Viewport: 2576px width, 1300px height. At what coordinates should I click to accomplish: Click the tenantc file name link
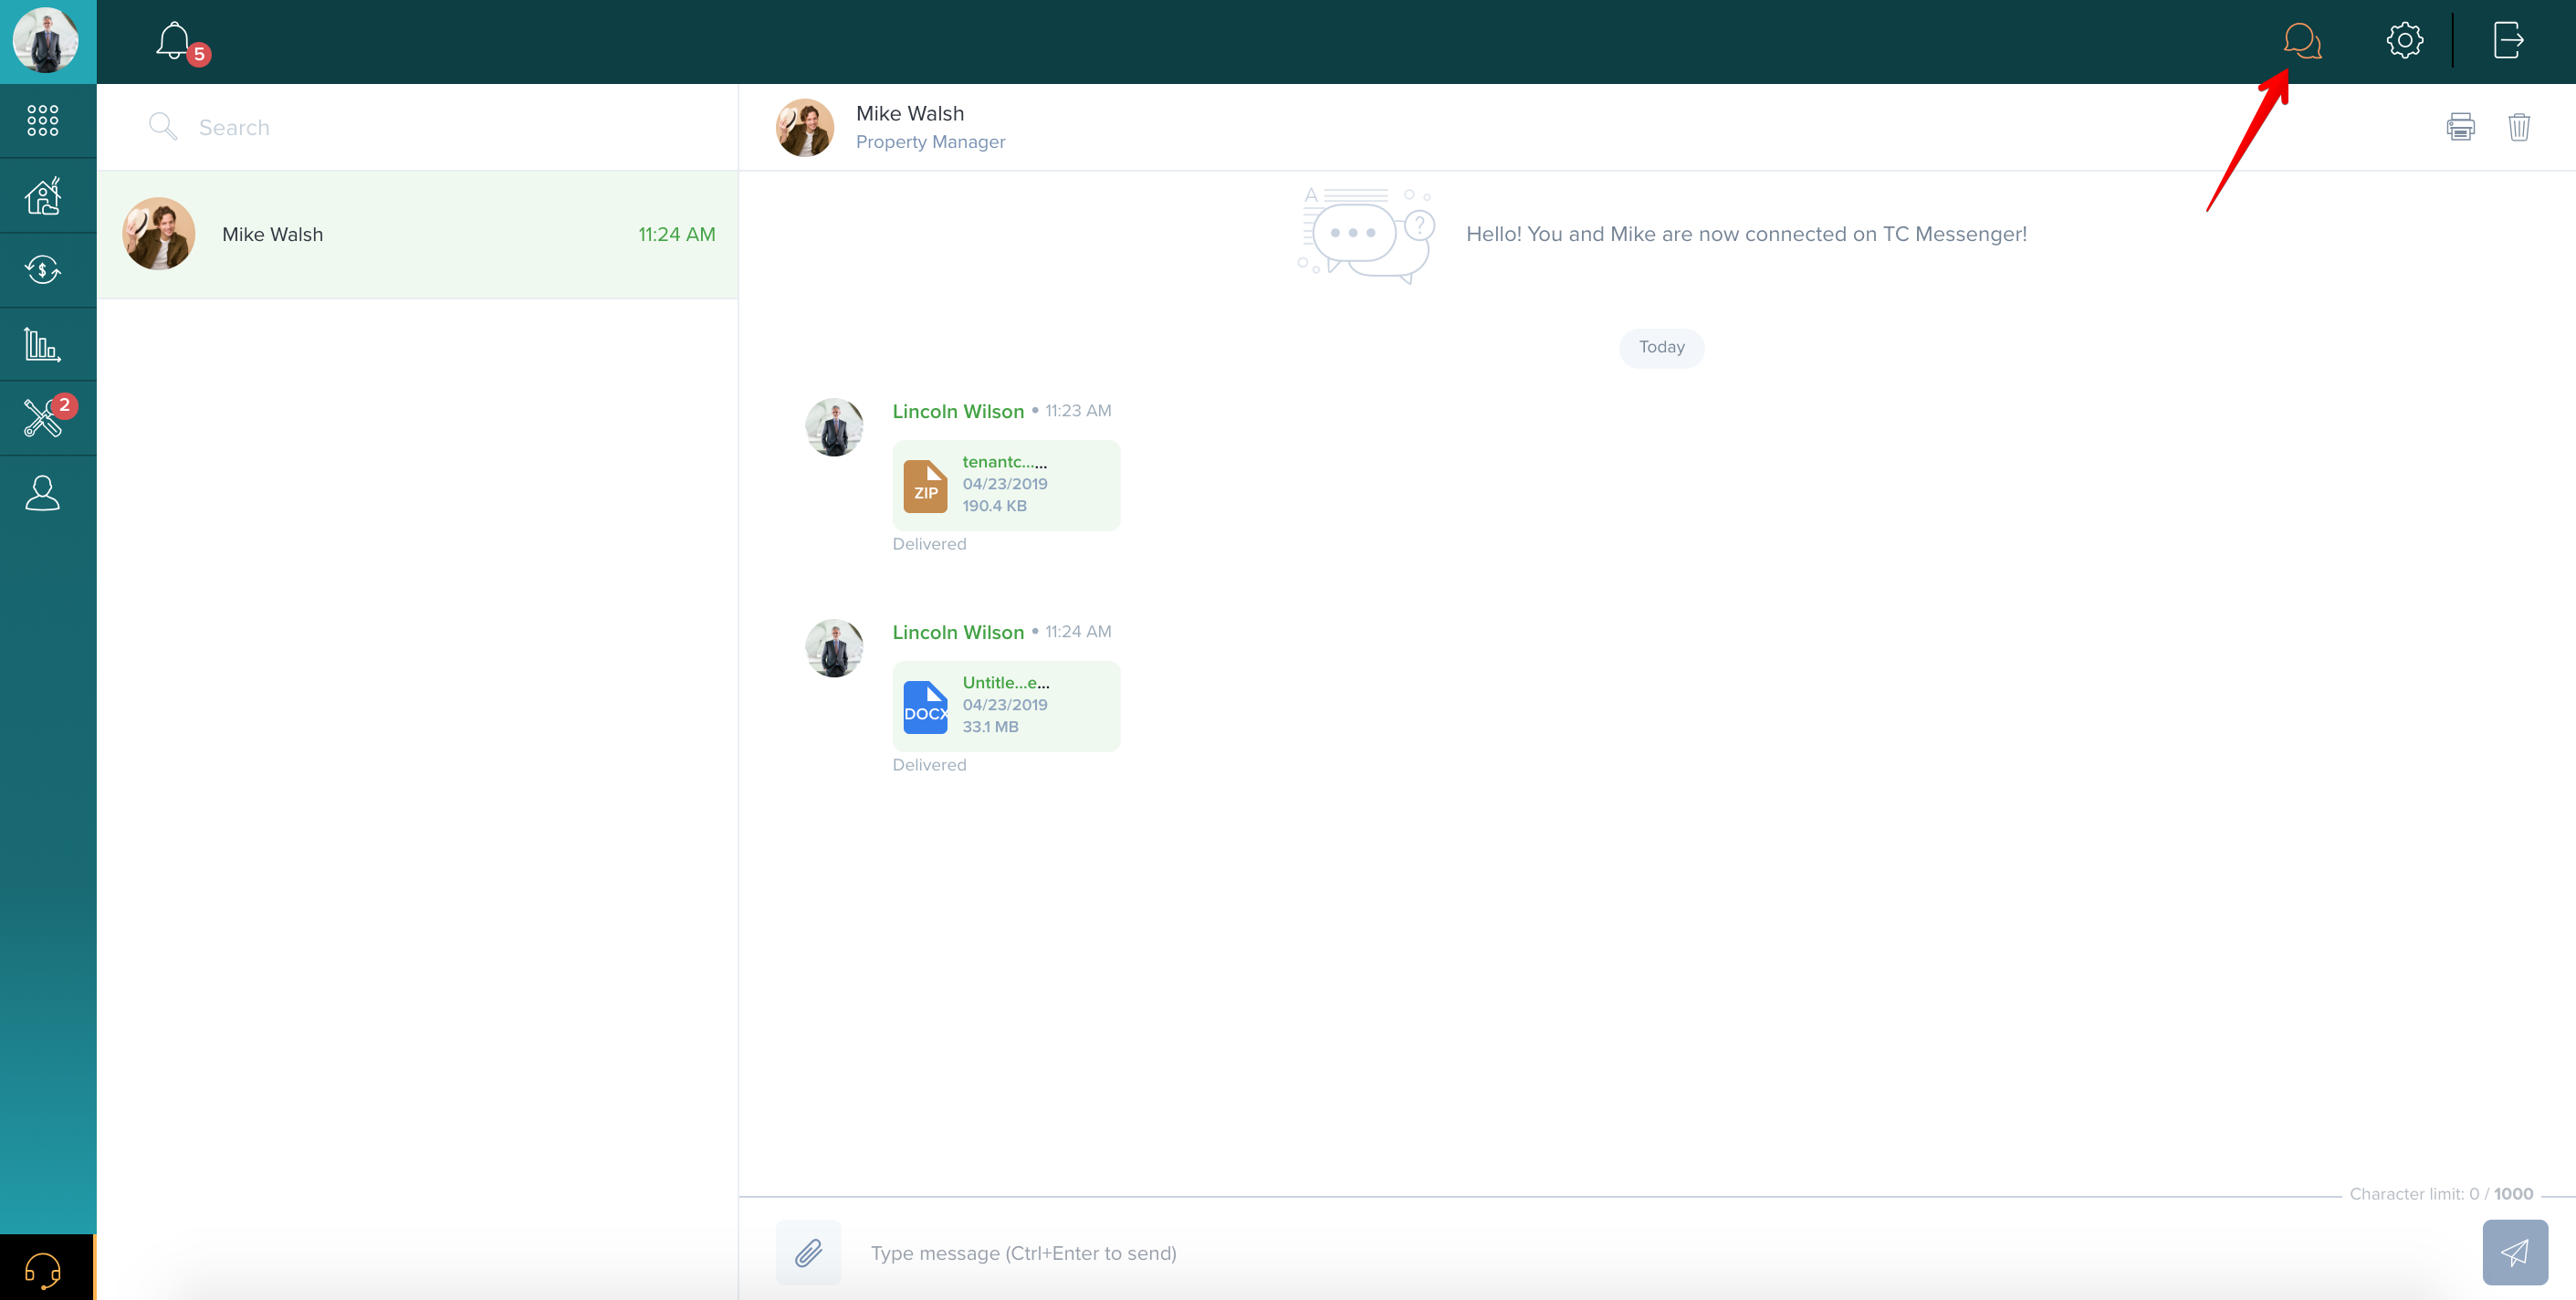(1004, 462)
